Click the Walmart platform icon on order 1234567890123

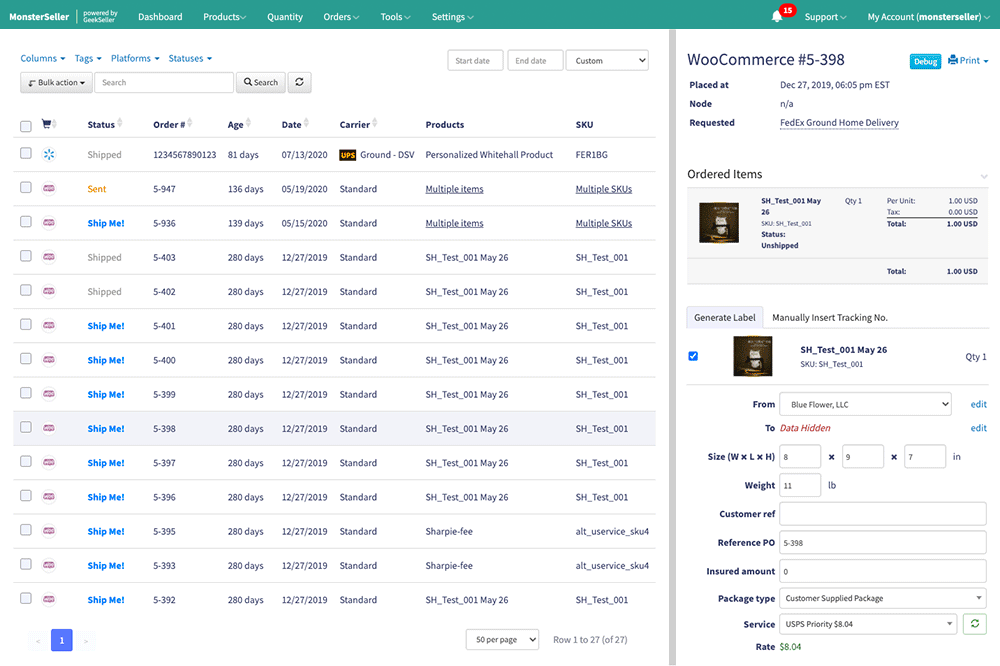click(x=49, y=154)
